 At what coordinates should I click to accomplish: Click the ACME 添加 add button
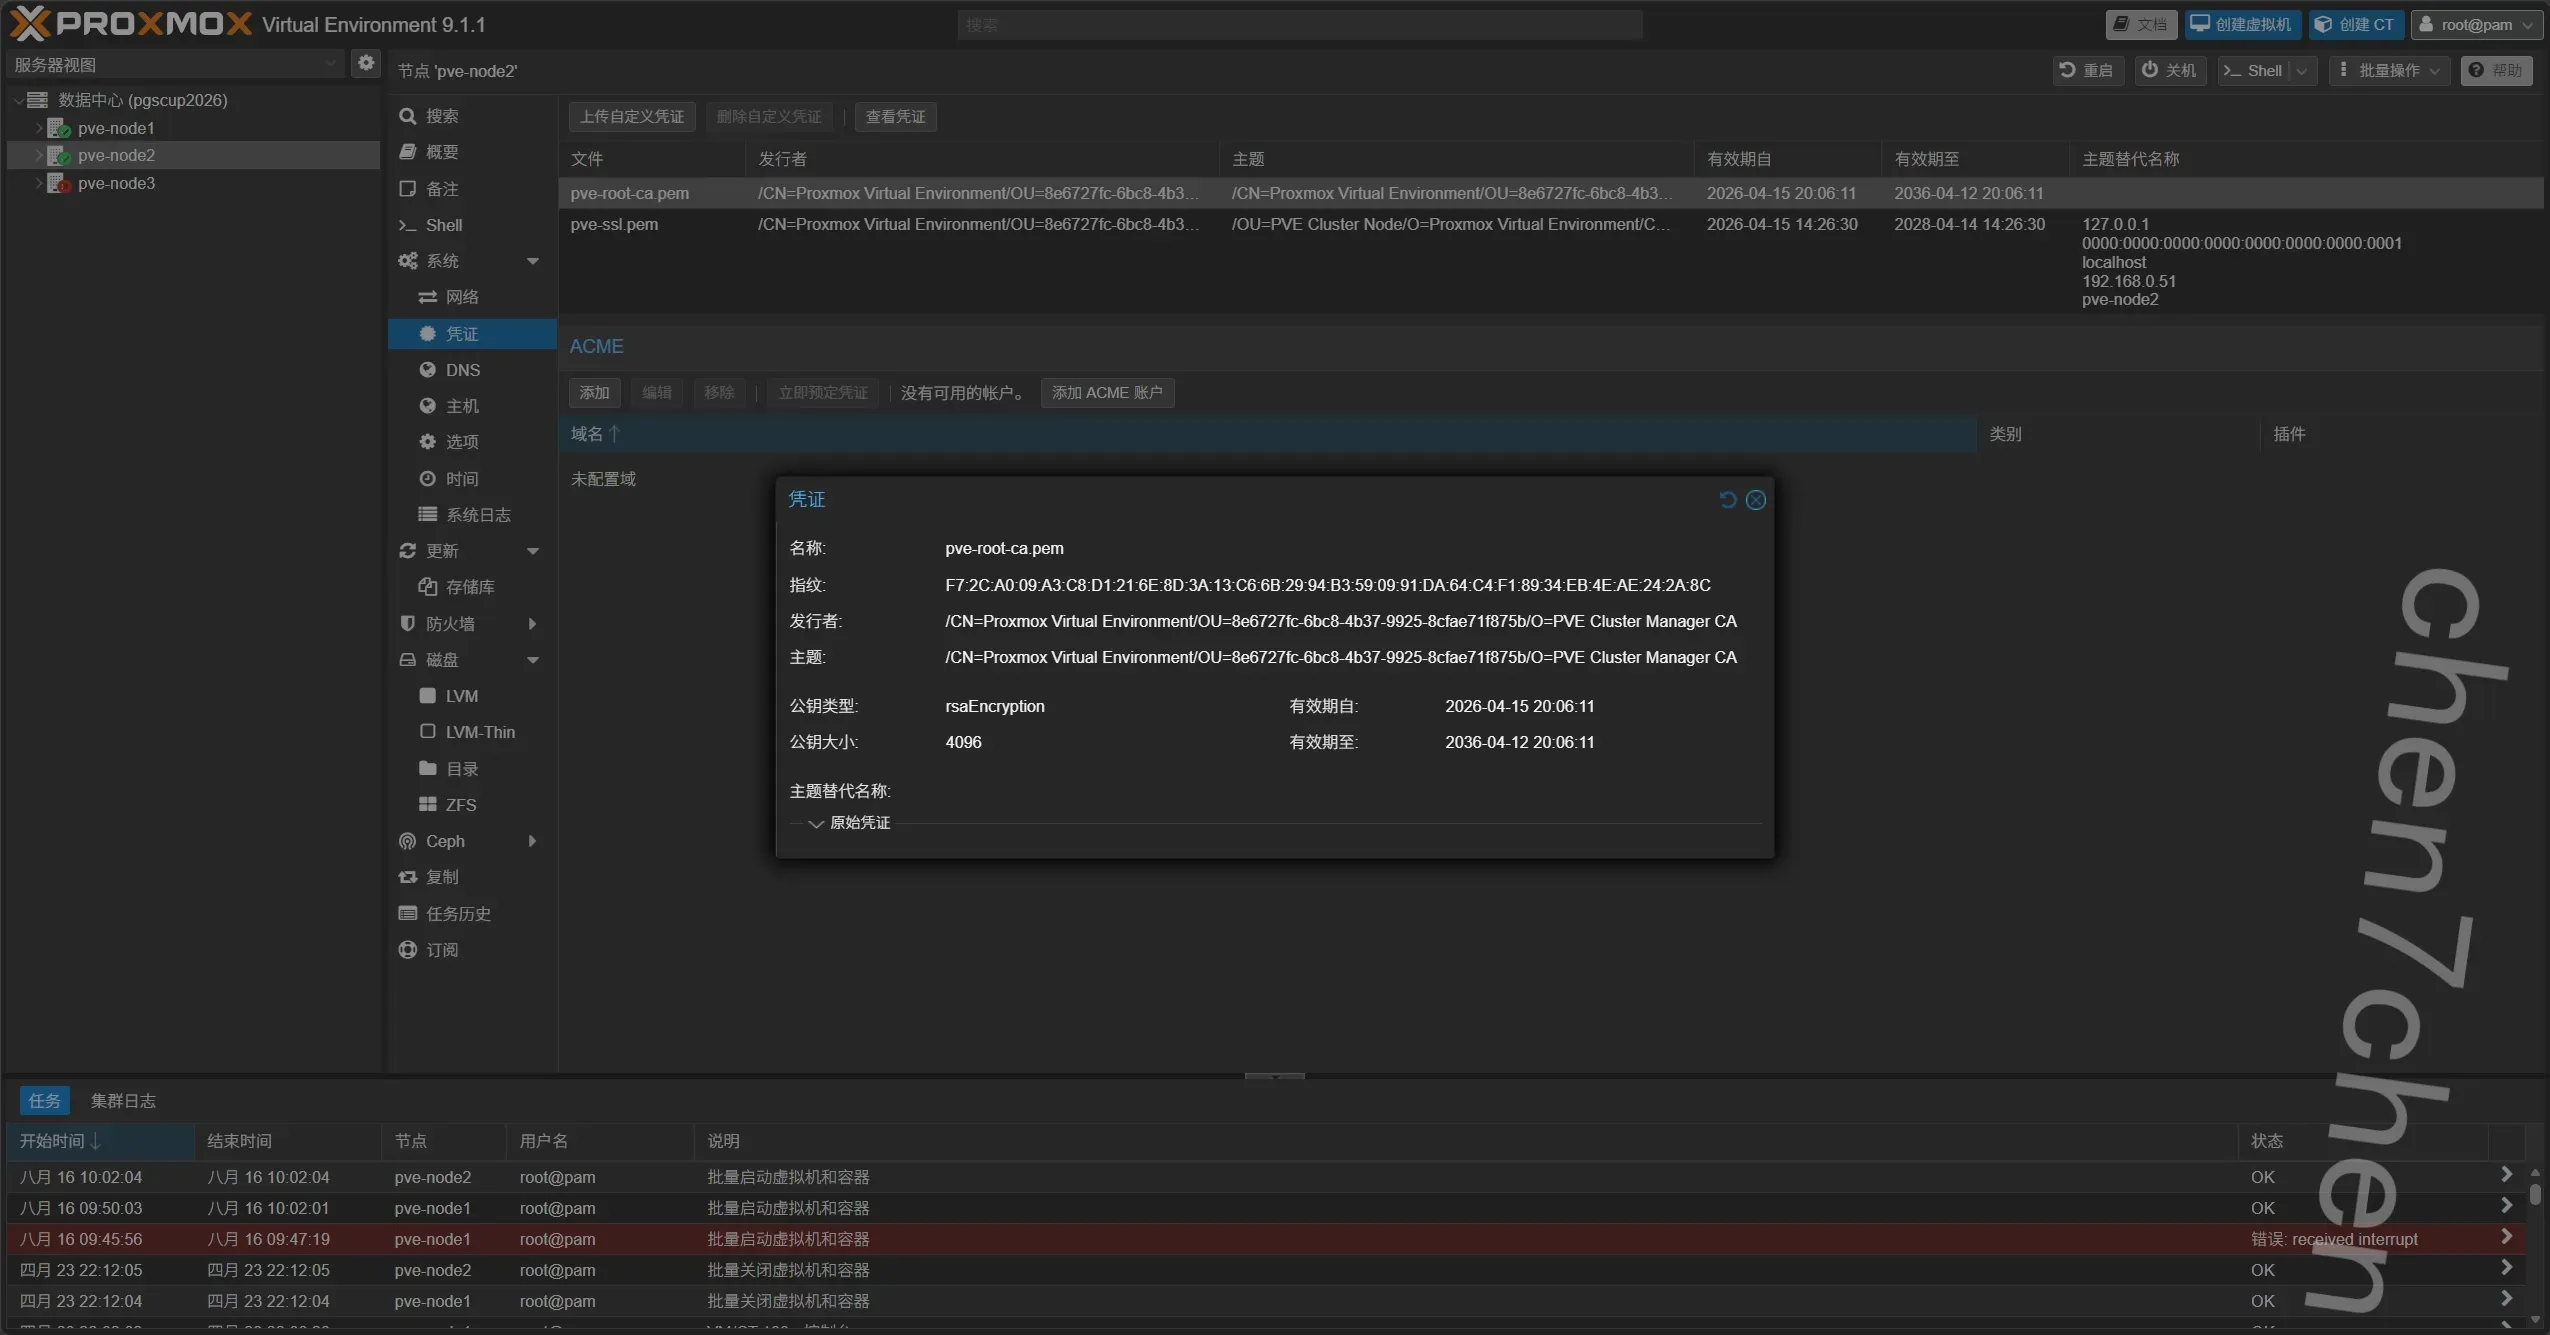coord(594,393)
